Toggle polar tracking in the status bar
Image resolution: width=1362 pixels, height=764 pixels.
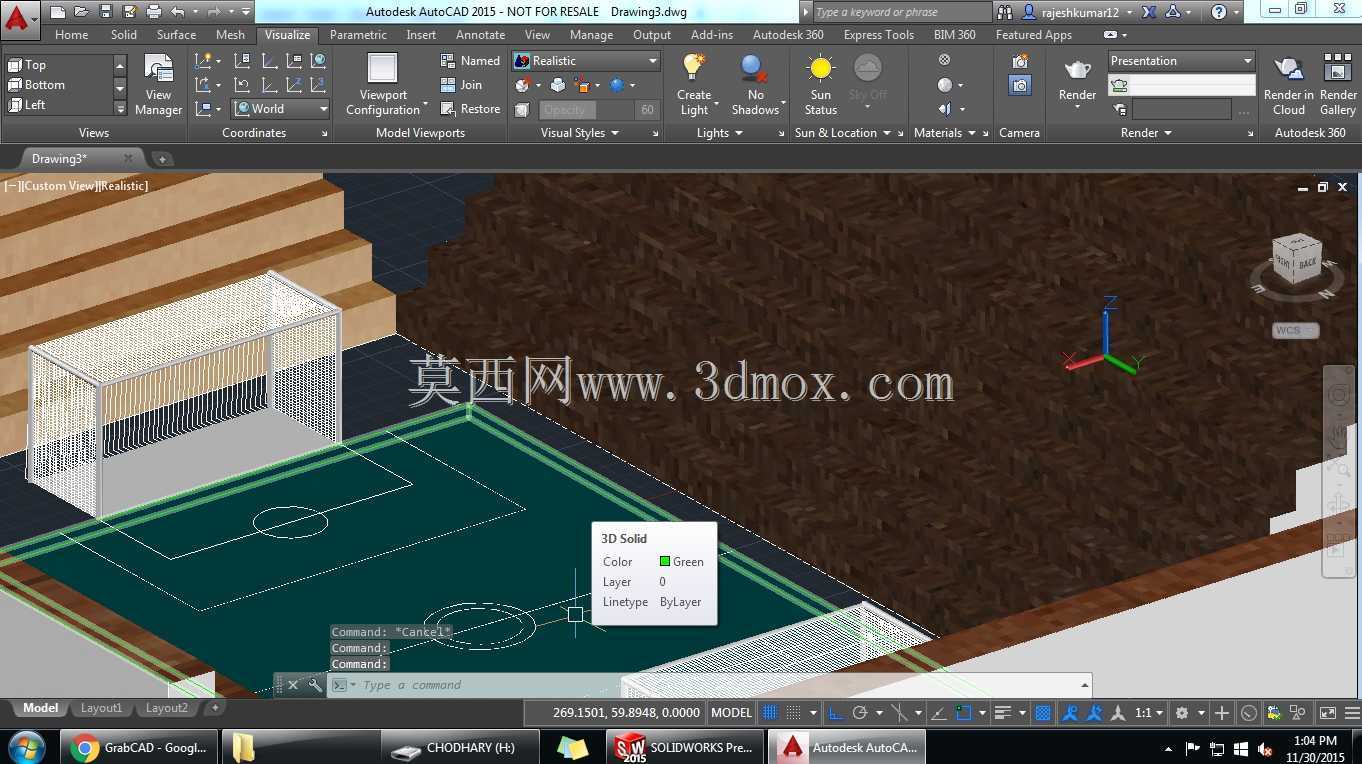[860, 713]
